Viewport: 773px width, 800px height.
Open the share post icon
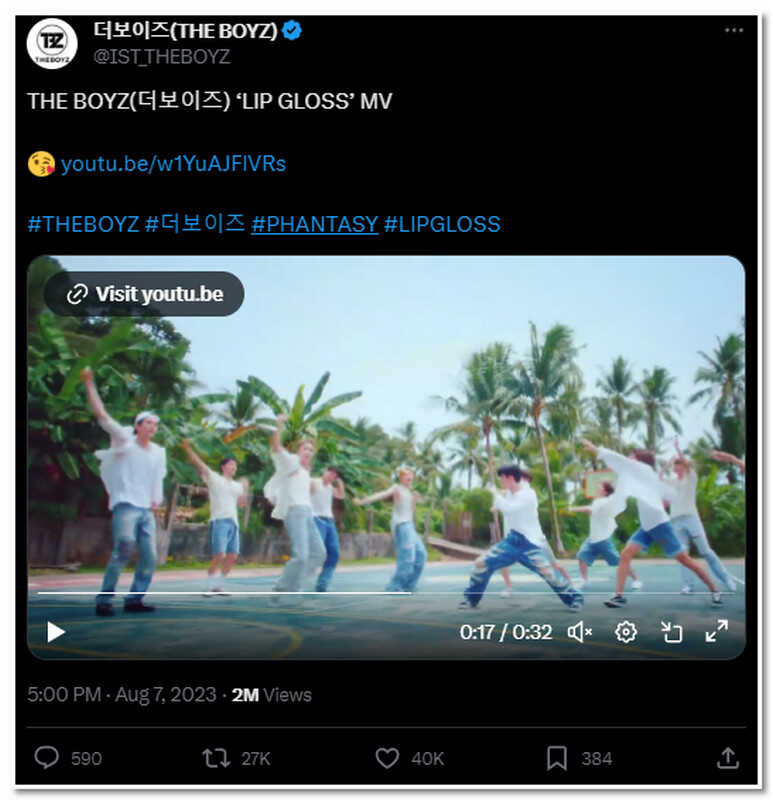(x=729, y=758)
